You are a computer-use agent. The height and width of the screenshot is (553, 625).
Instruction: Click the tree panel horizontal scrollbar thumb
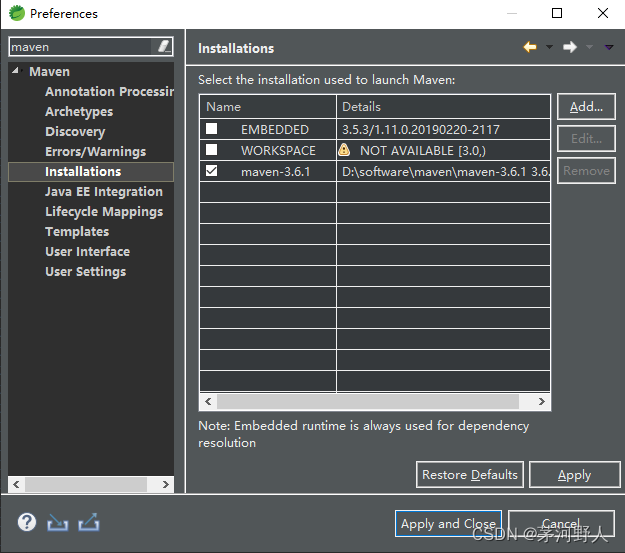point(86,484)
